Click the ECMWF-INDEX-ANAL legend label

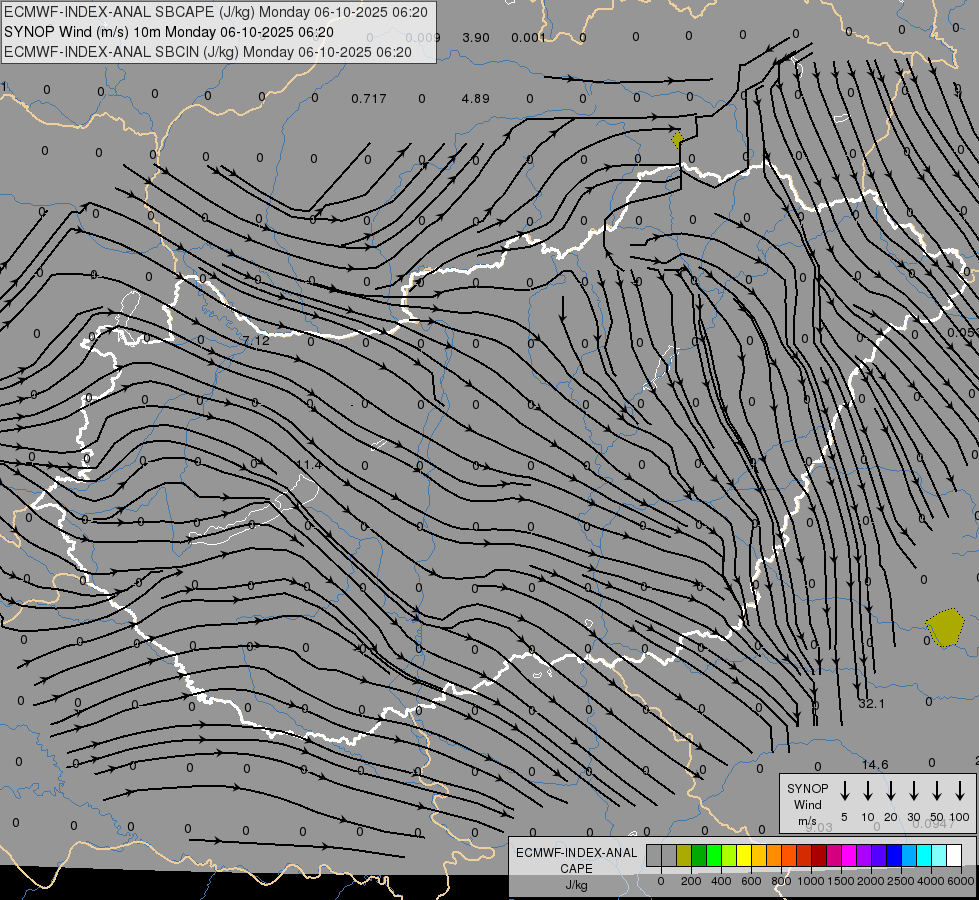(x=577, y=853)
